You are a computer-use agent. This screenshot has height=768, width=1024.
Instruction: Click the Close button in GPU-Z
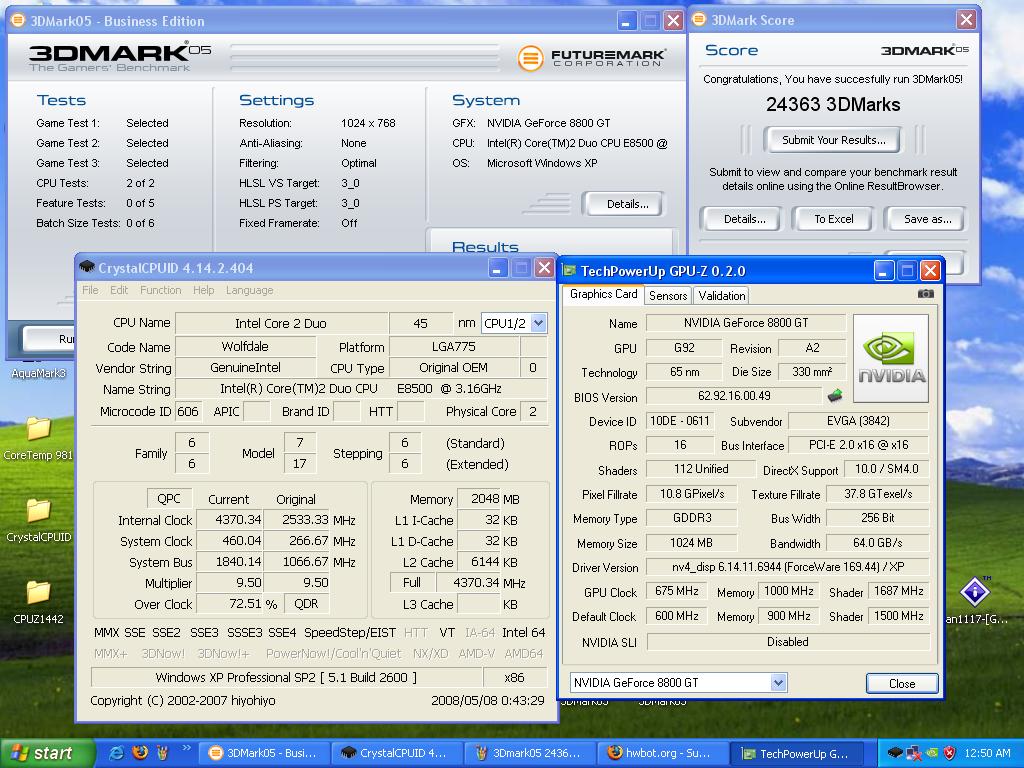(x=902, y=683)
